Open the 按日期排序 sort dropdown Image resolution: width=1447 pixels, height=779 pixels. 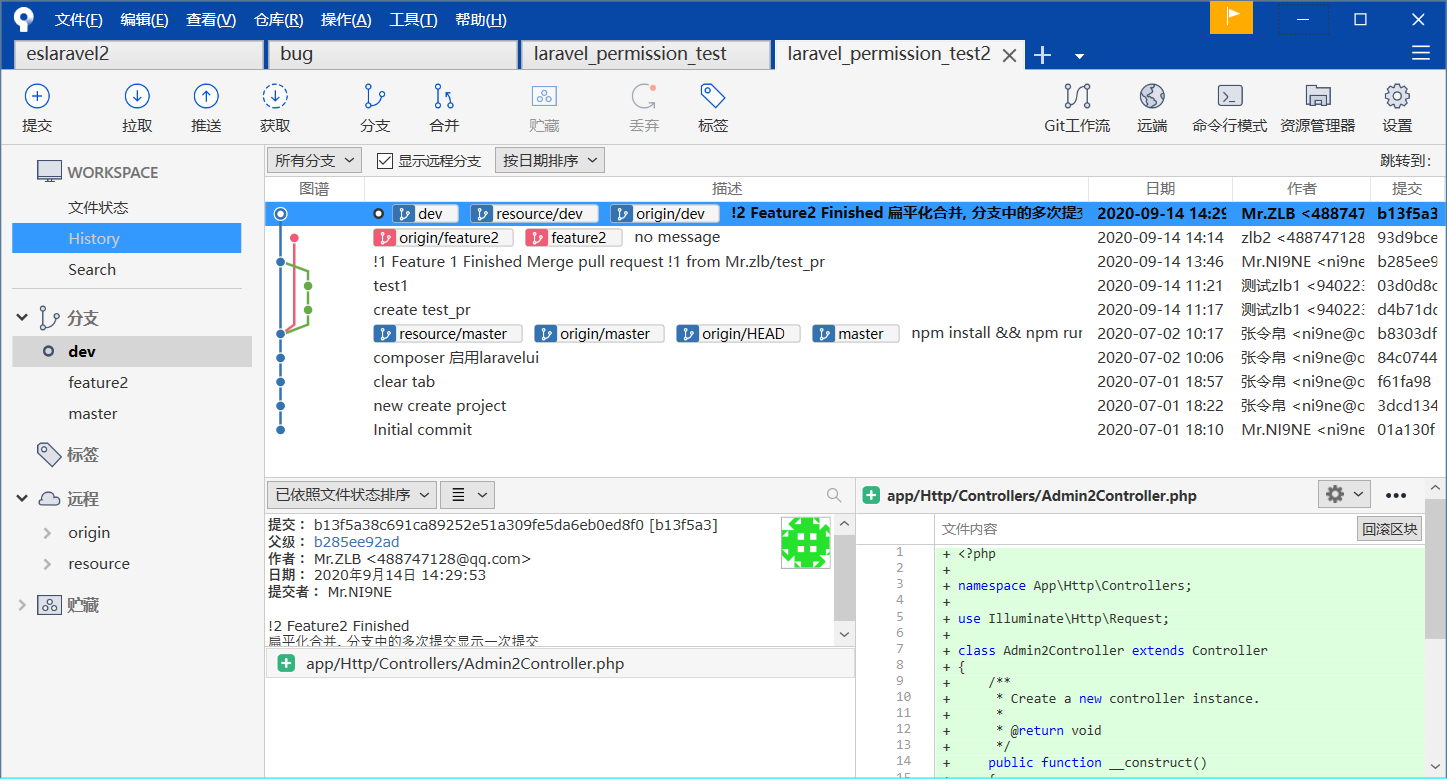pos(549,161)
